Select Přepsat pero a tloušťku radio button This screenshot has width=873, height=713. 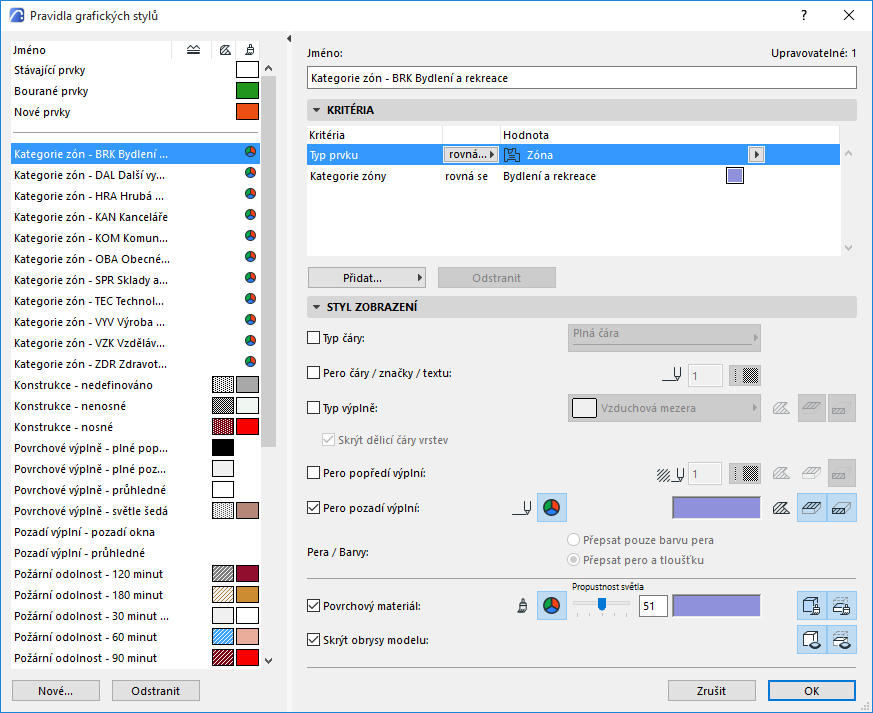click(573, 560)
